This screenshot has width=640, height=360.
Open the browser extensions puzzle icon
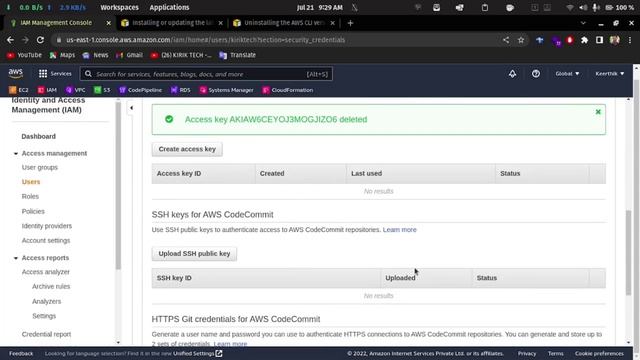pos(584,40)
